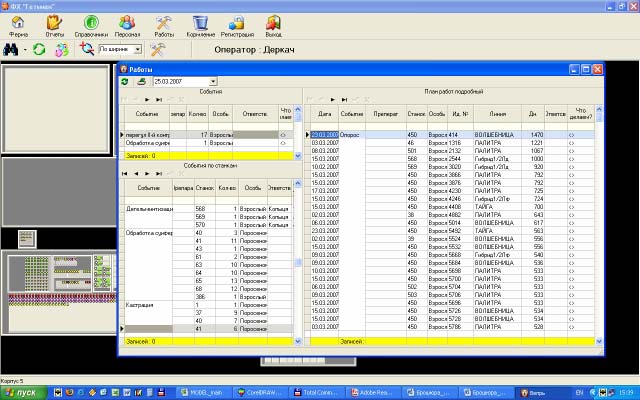Select row with Ид. № 5014 ВОЛШЕБНИЦА

click(x=452, y=223)
